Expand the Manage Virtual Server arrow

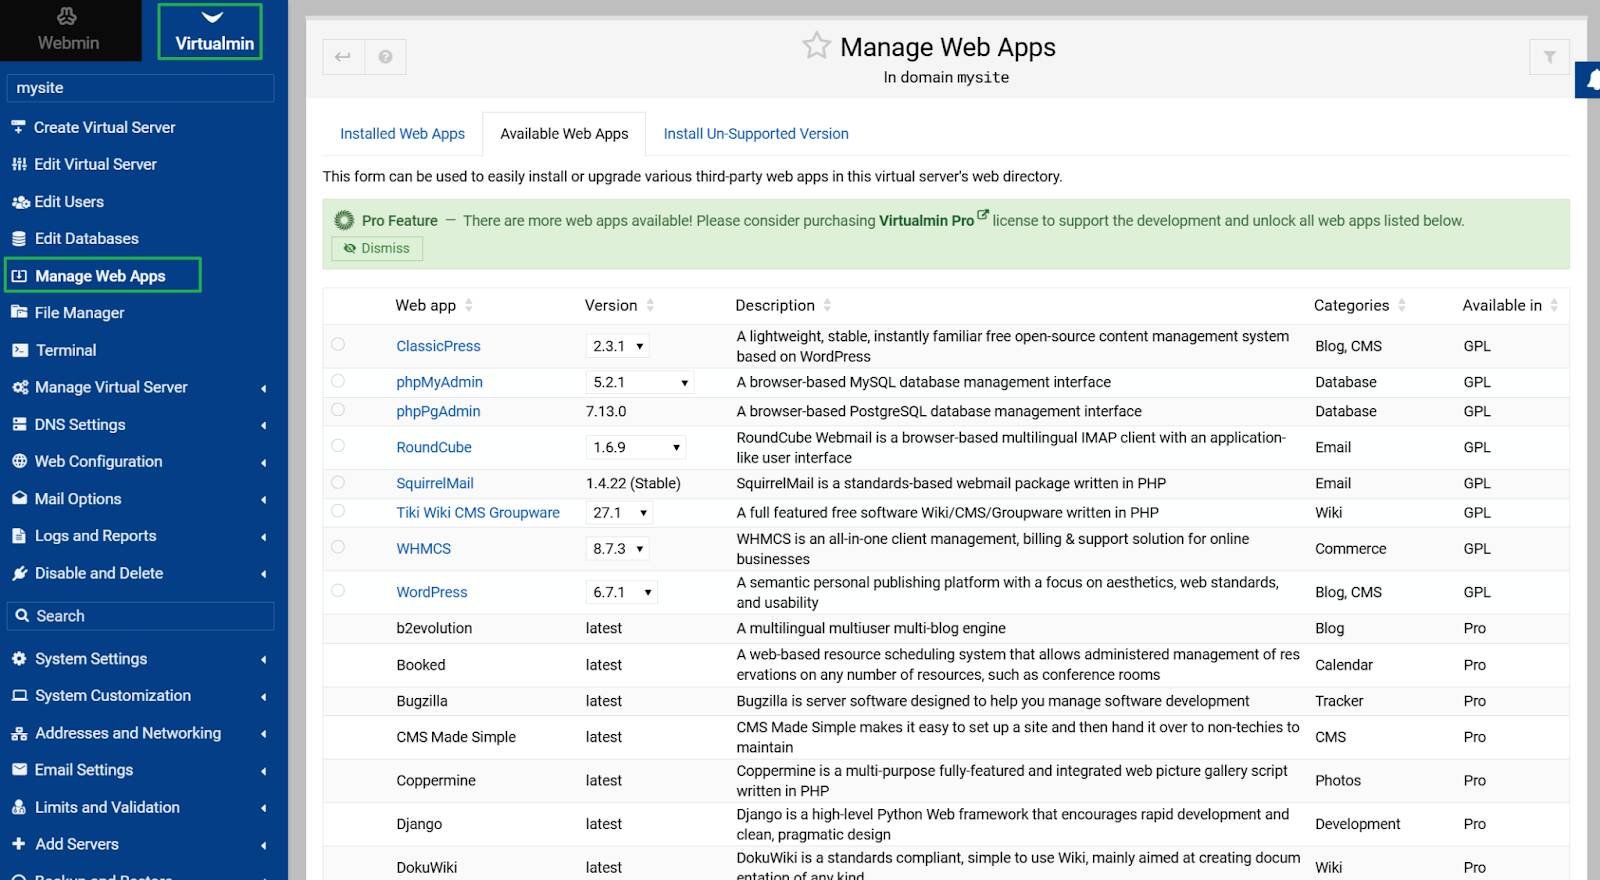pyautogui.click(x=264, y=388)
